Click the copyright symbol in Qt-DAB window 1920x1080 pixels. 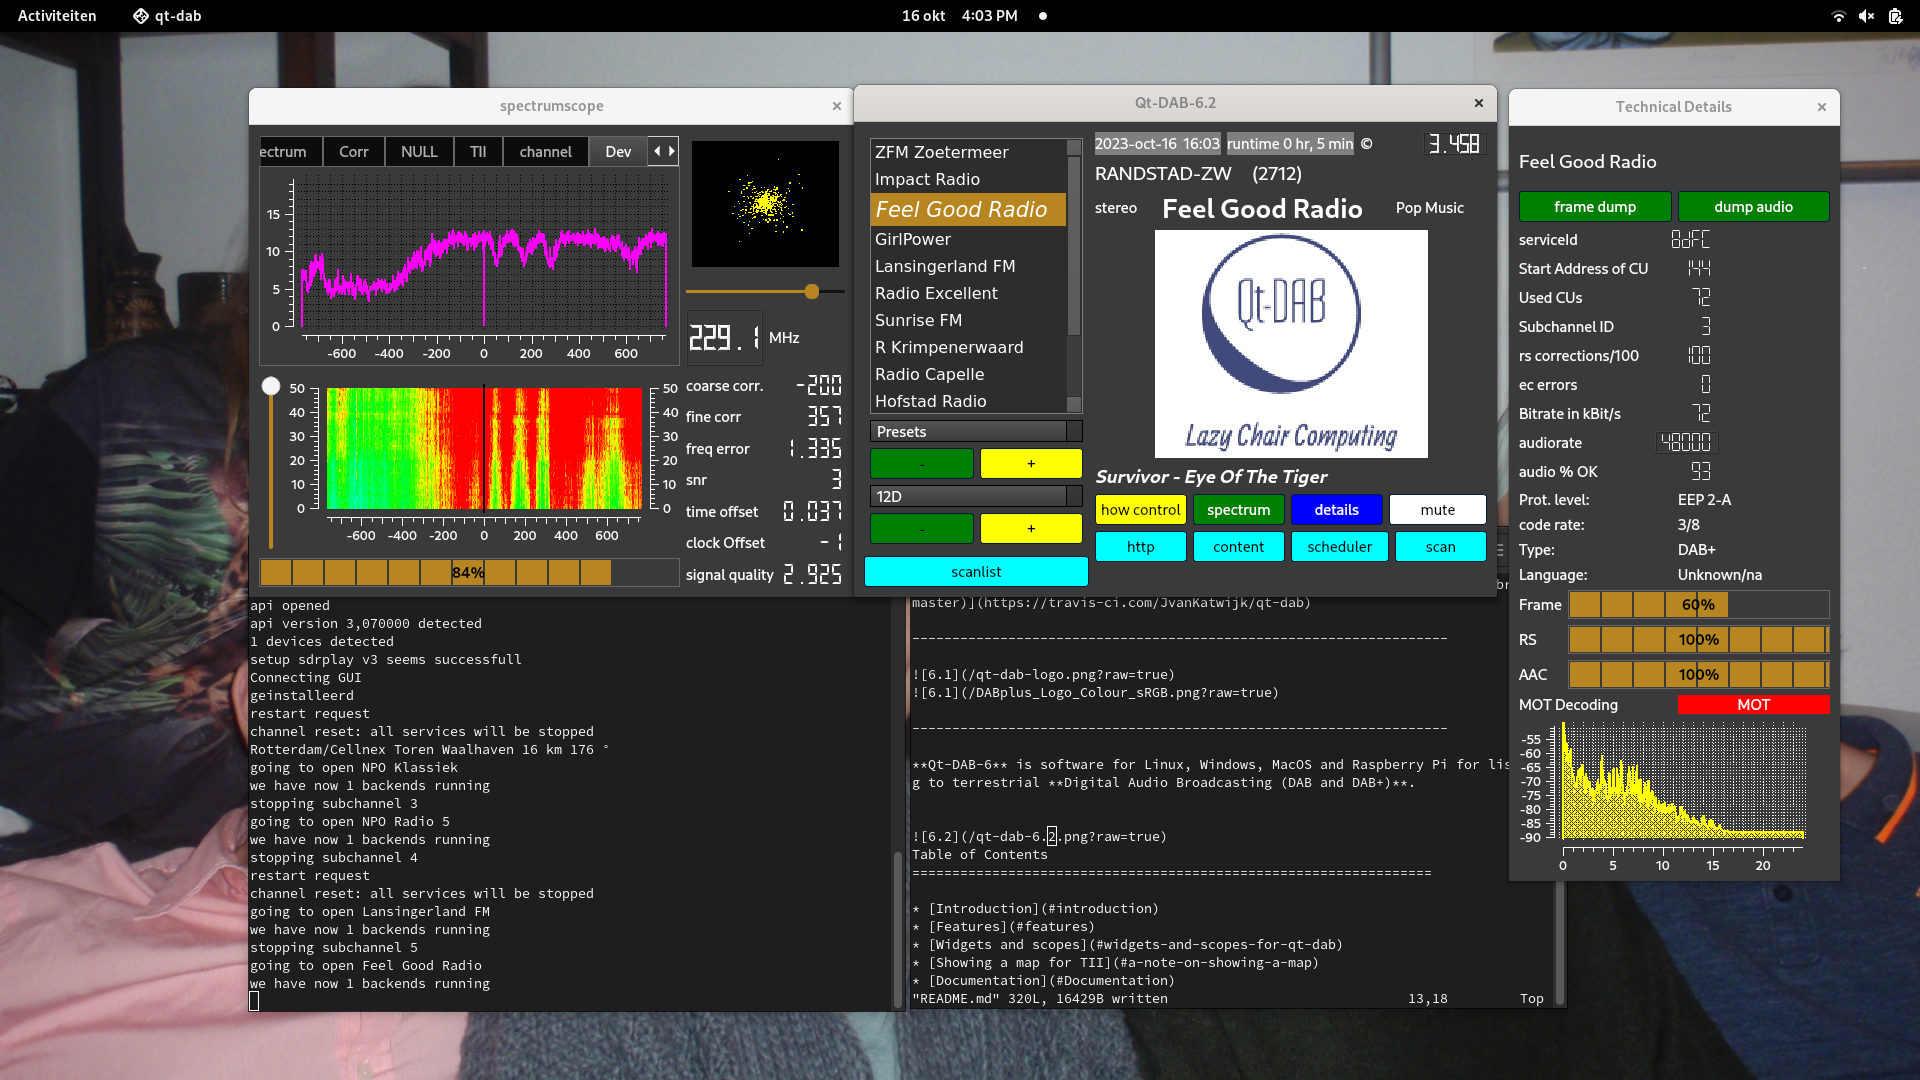[x=1366, y=144]
